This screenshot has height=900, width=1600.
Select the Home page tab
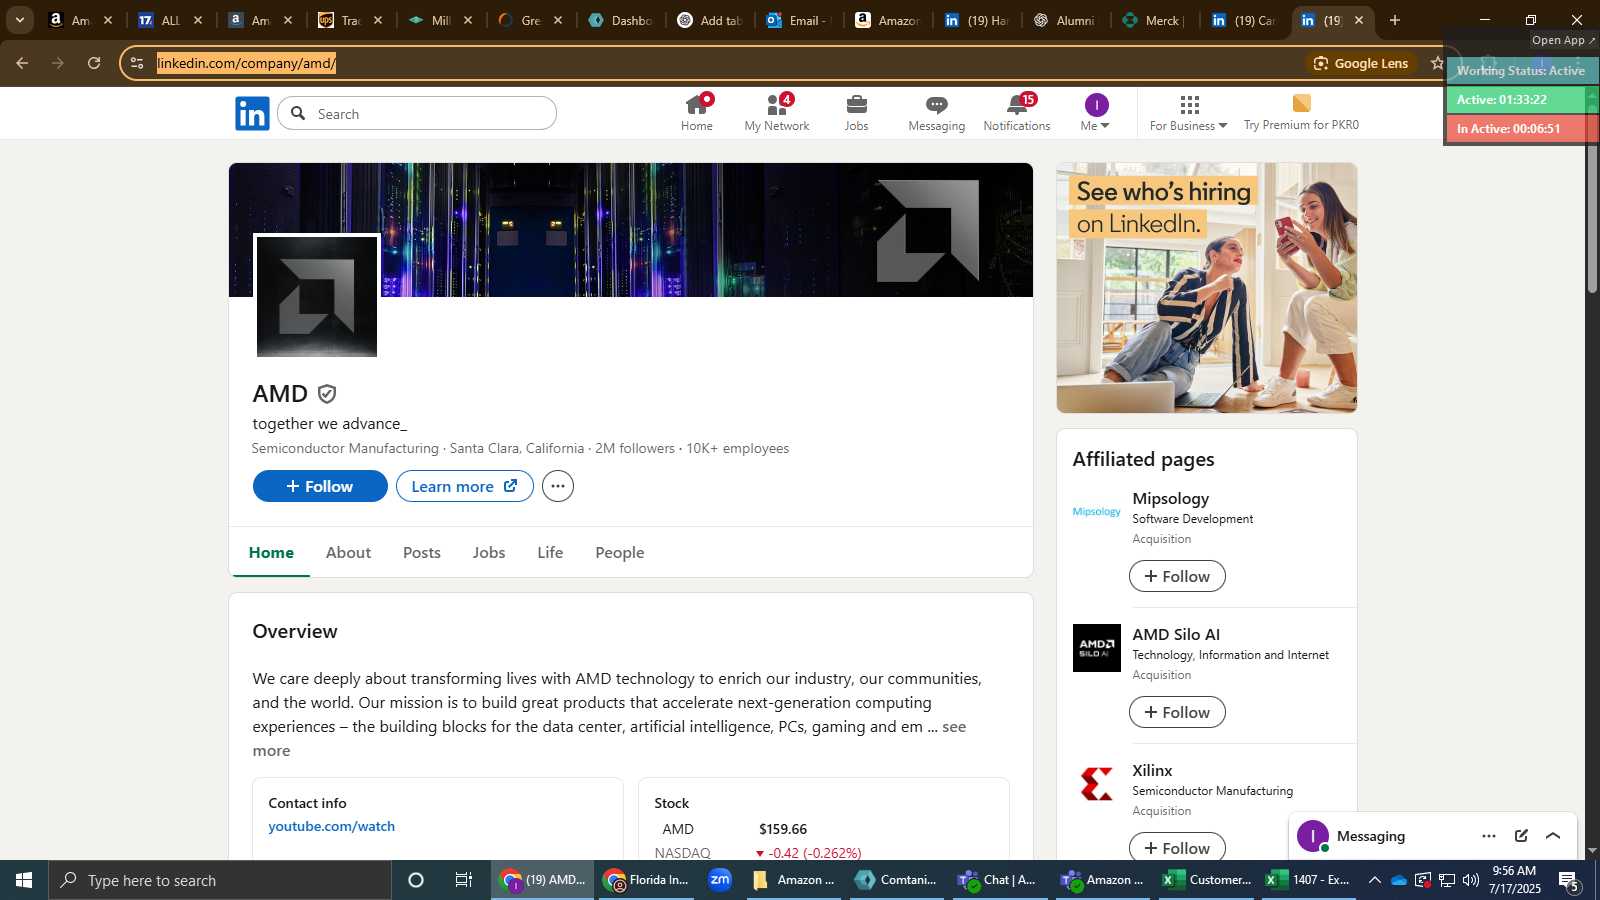click(271, 552)
